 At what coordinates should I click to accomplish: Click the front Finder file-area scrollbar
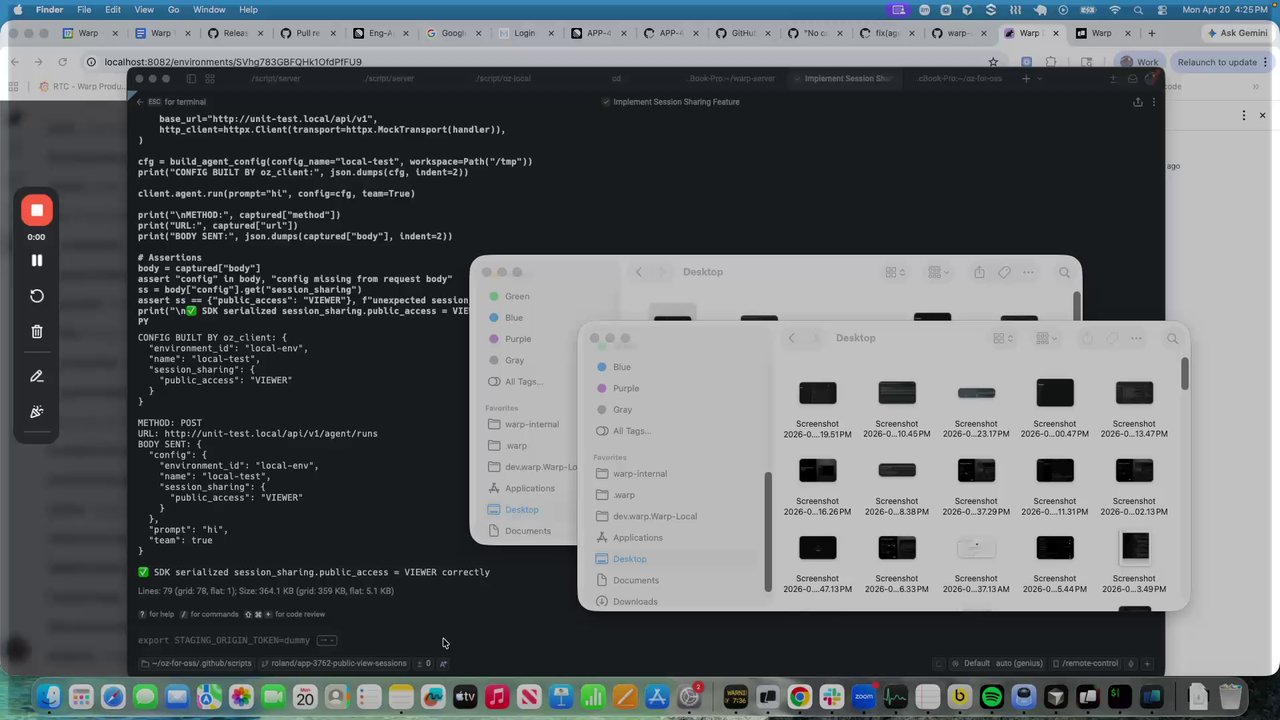pyautogui.click(x=1184, y=373)
